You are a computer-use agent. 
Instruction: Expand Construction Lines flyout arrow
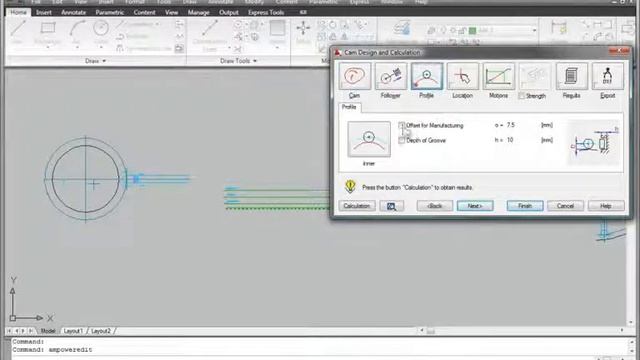(229, 48)
